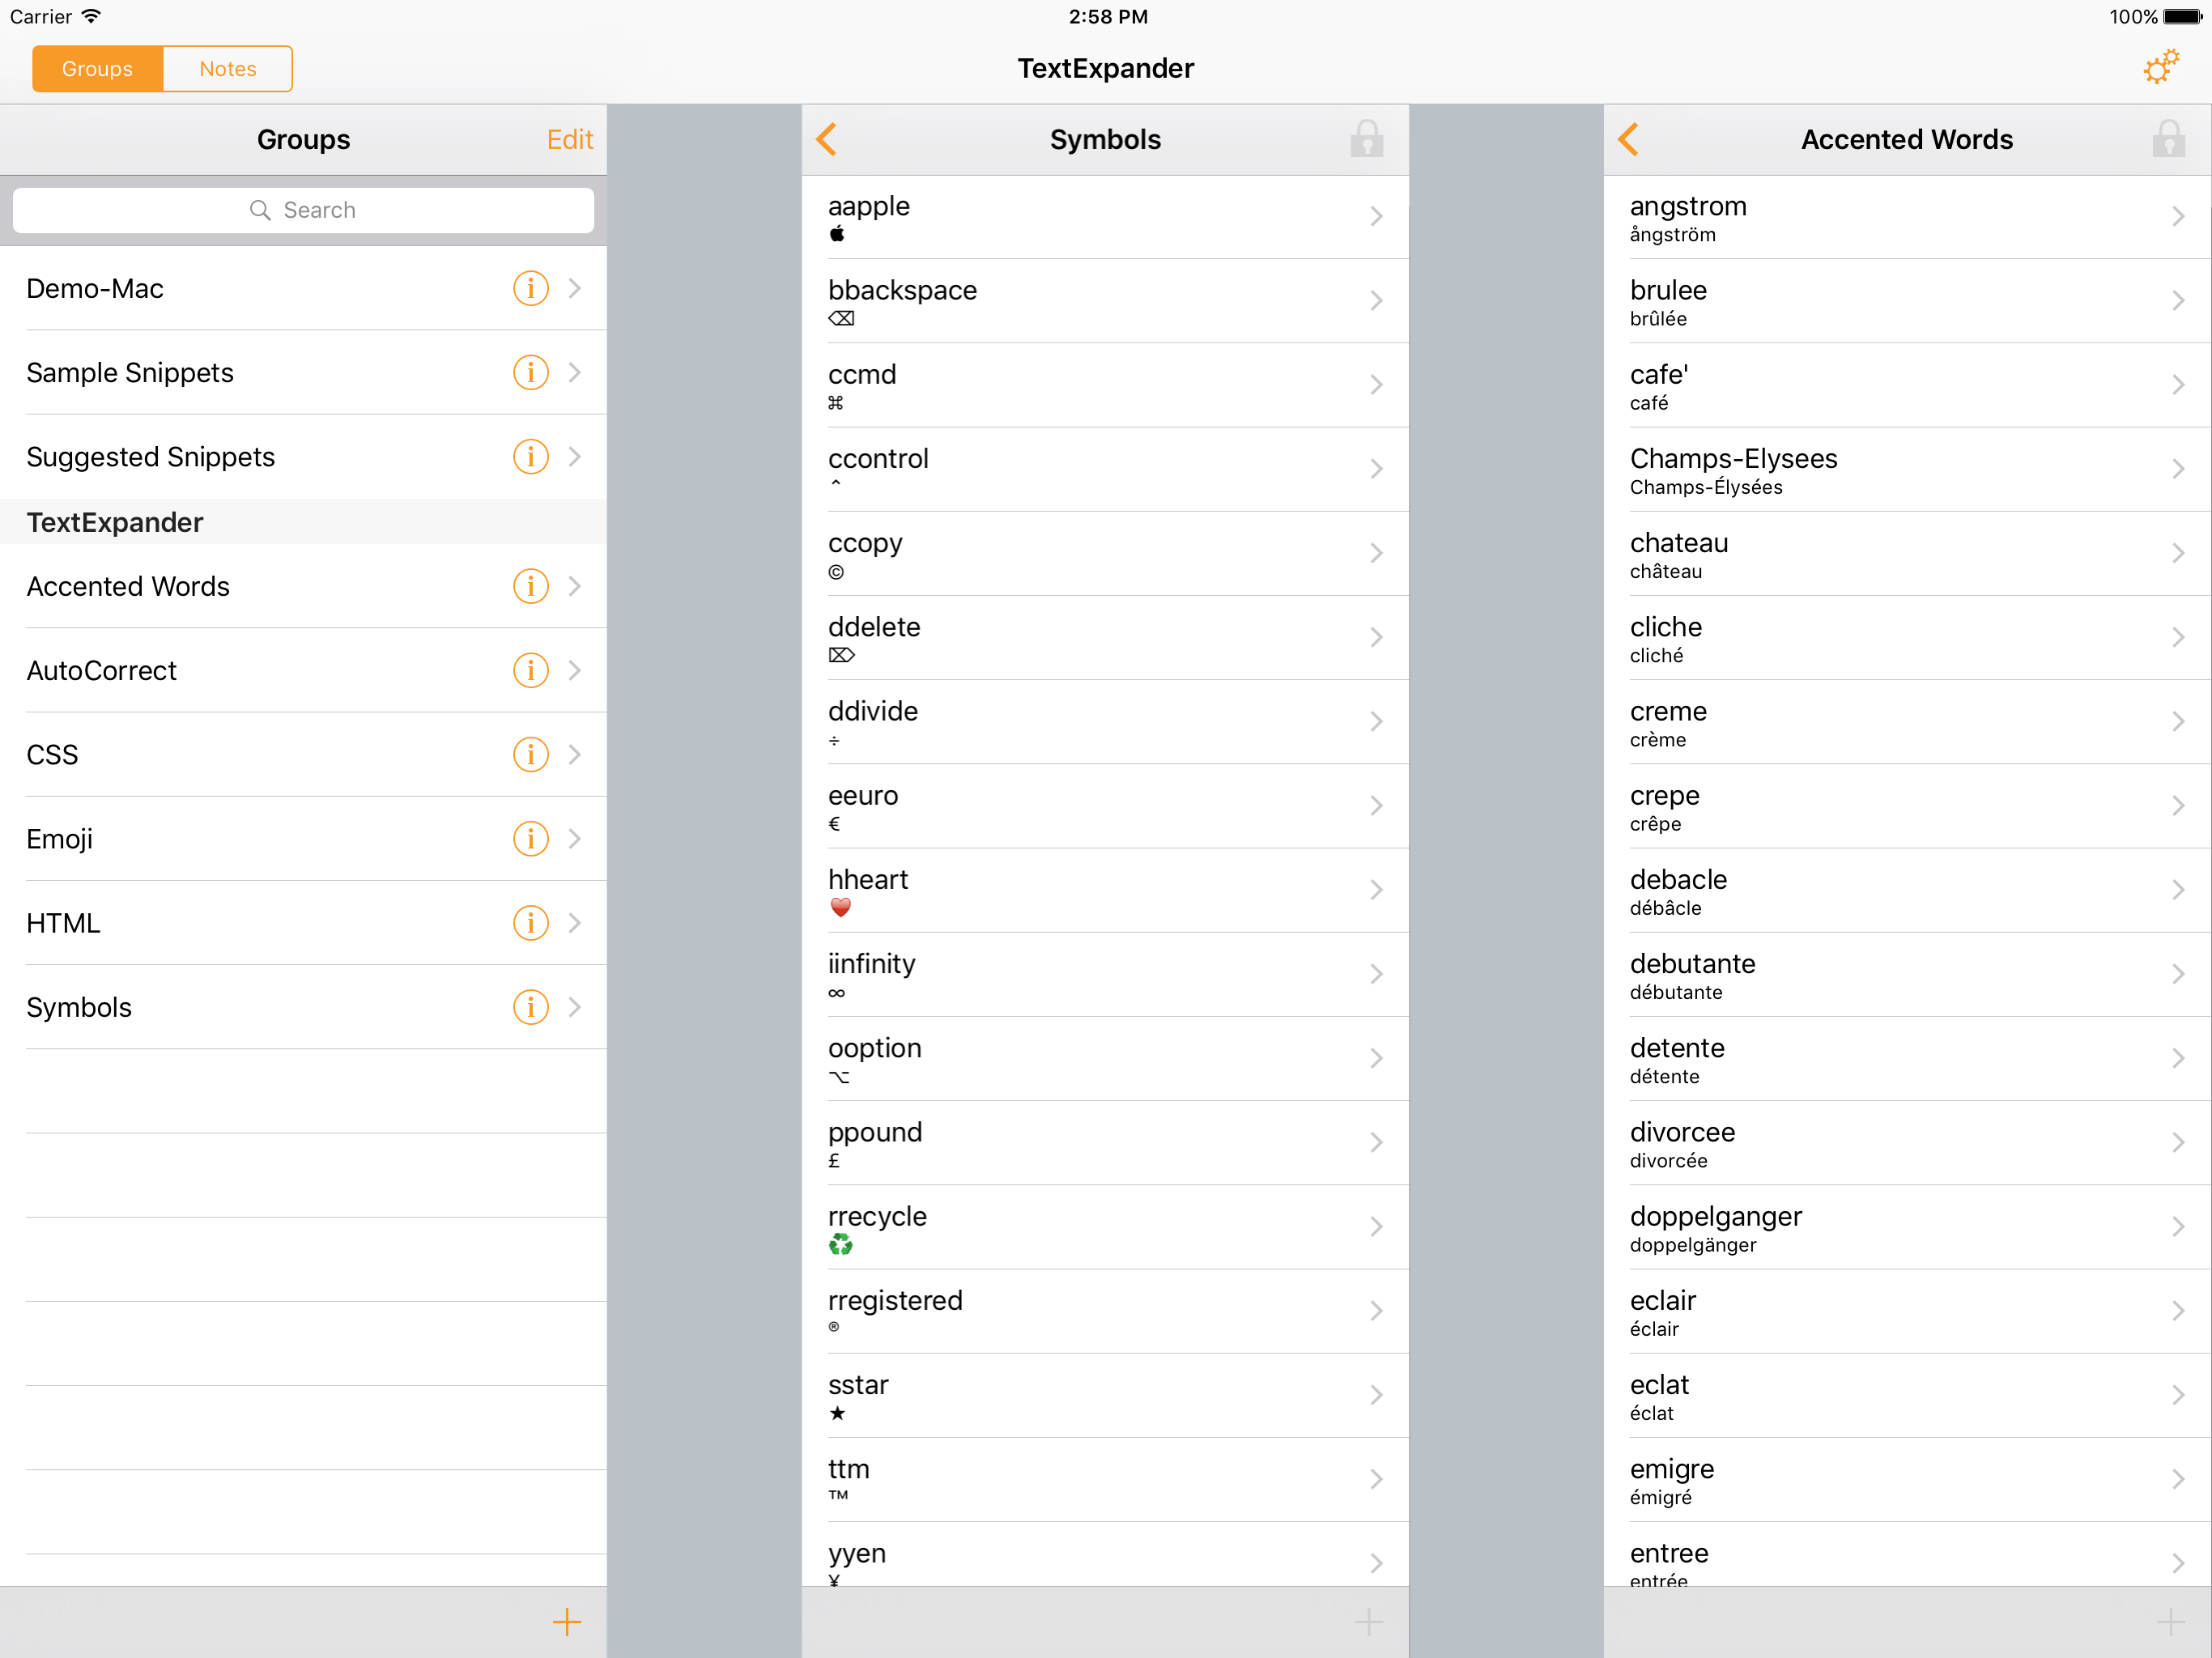
Task: Switch to the Groups segment
Action: (x=97, y=69)
